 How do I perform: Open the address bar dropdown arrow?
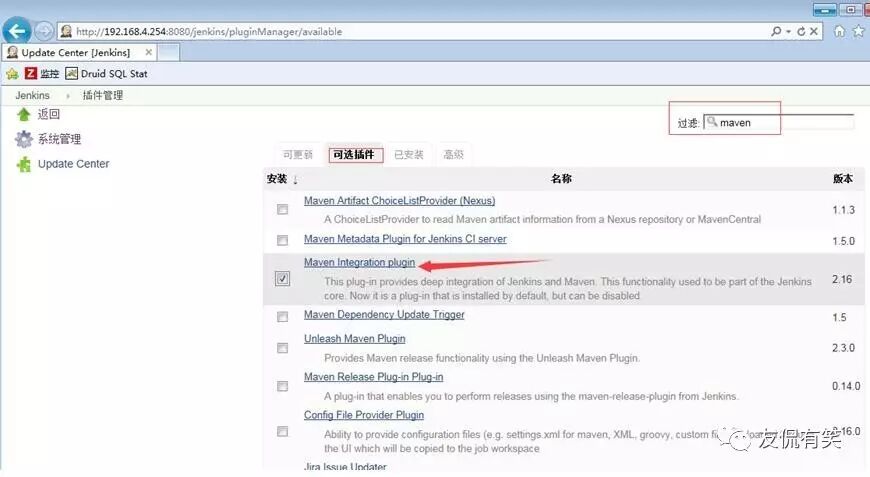[x=788, y=32]
